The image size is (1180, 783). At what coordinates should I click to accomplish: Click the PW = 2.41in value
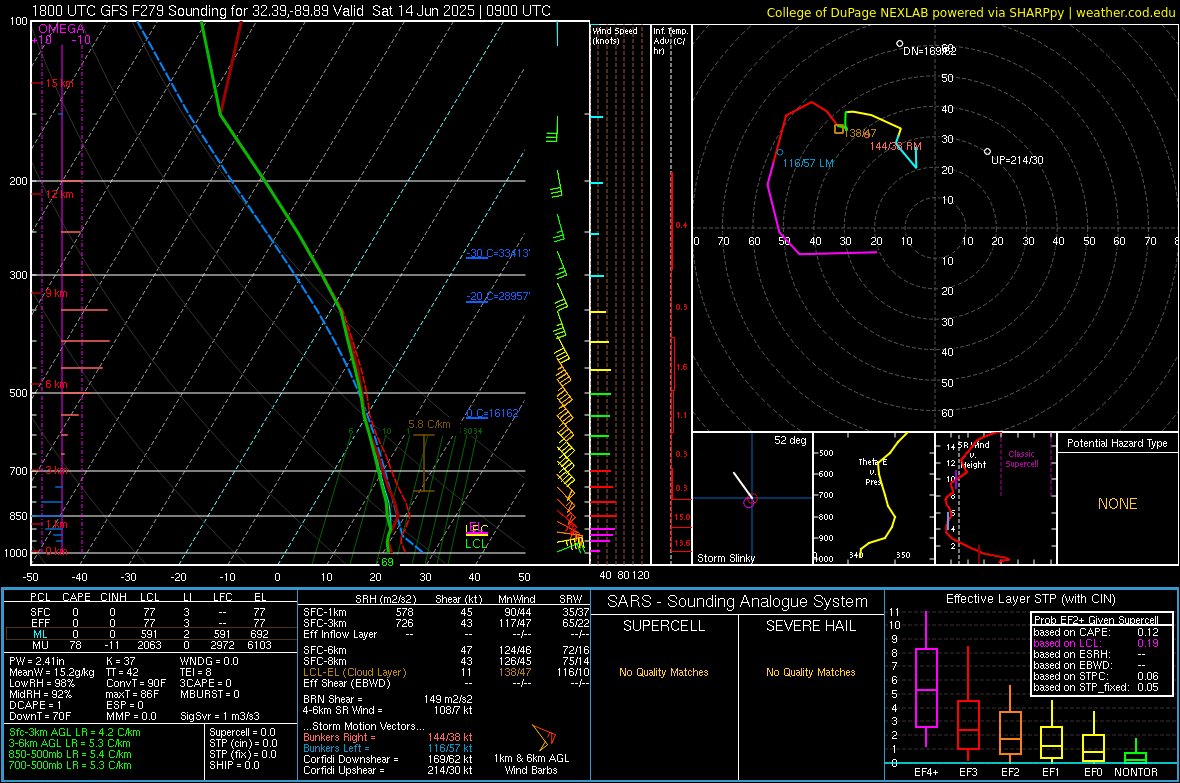[38, 661]
